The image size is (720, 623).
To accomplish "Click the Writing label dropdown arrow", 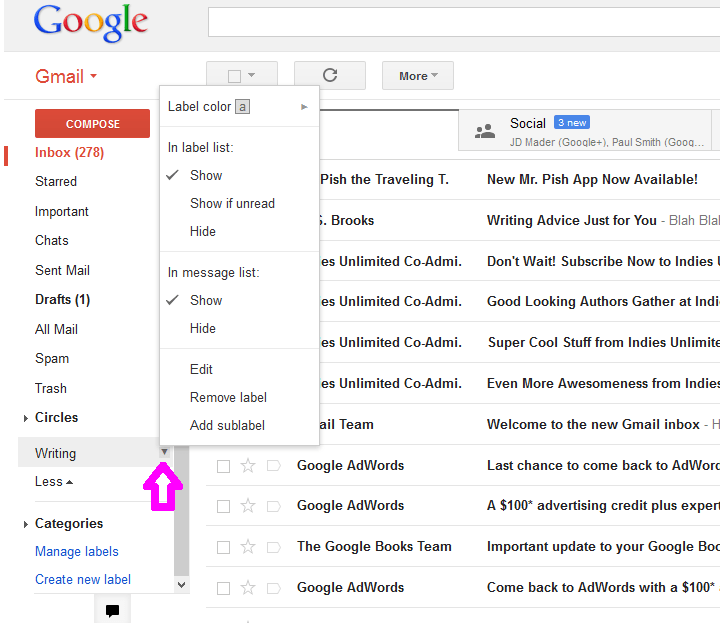I will point(164,452).
